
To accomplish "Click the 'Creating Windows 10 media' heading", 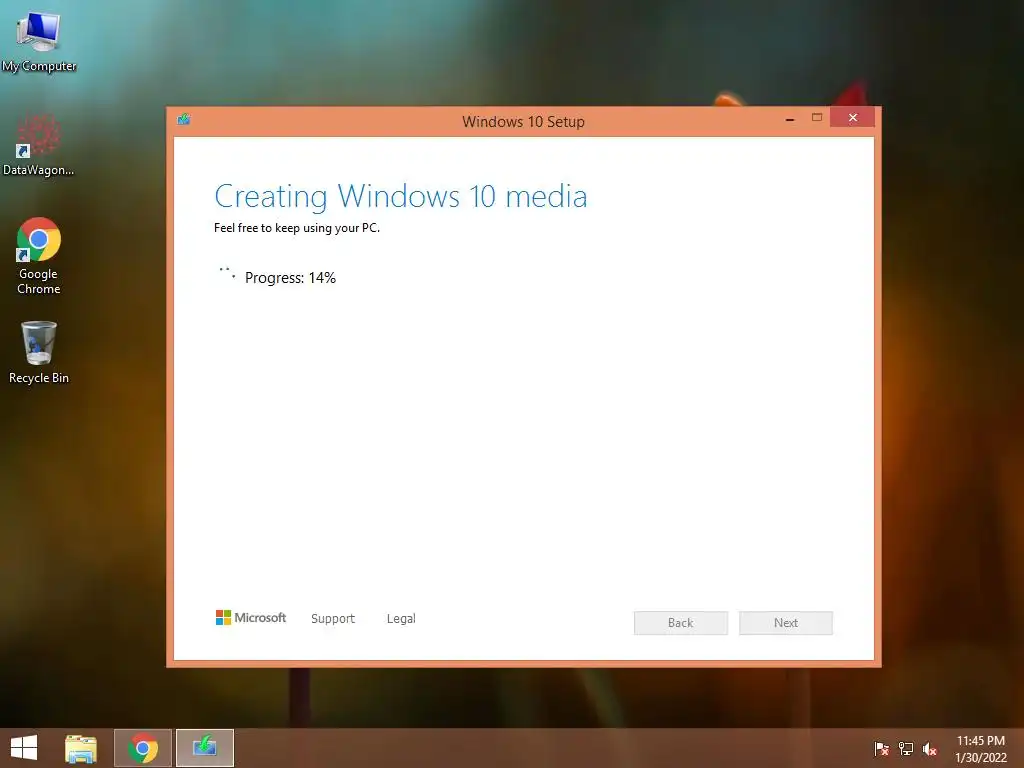I will click(401, 197).
